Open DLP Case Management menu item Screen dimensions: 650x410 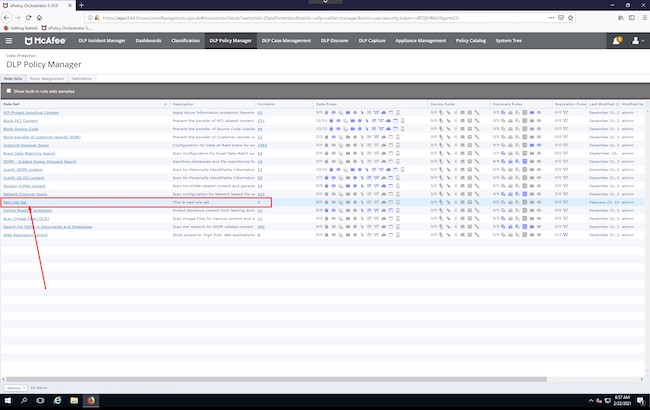tap(286, 41)
